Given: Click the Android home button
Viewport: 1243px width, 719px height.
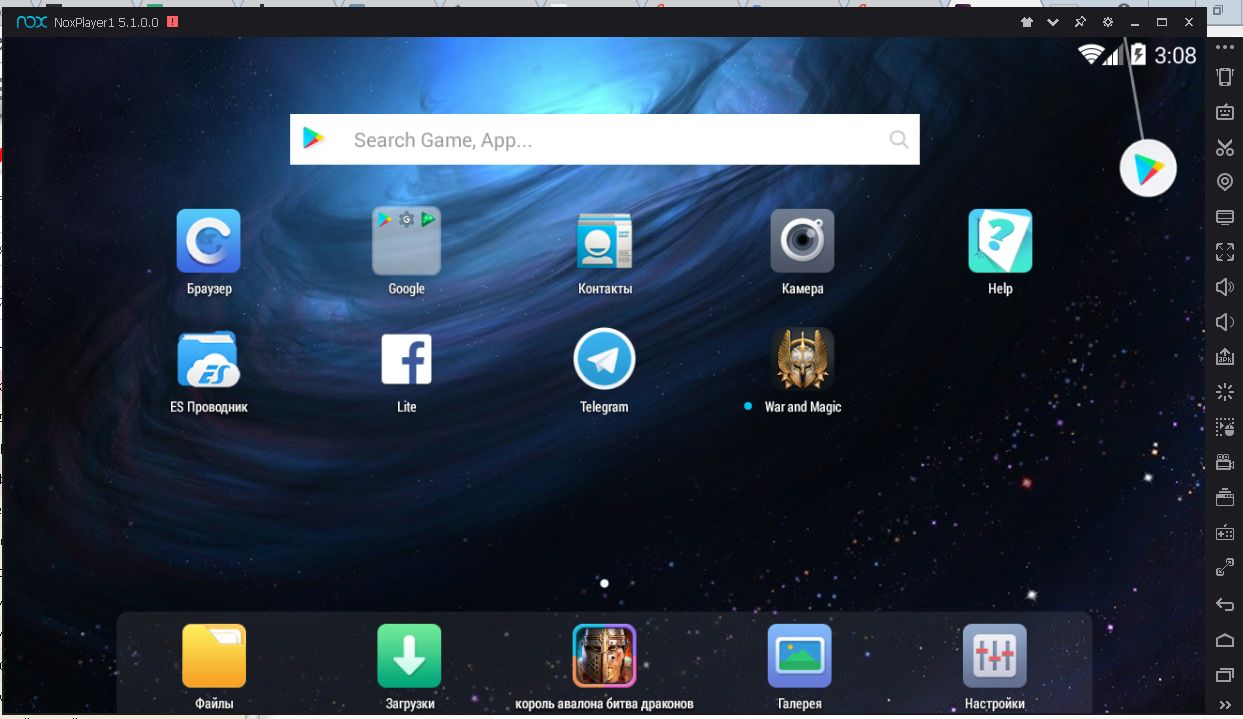Looking at the screenshot, I should (1224, 640).
